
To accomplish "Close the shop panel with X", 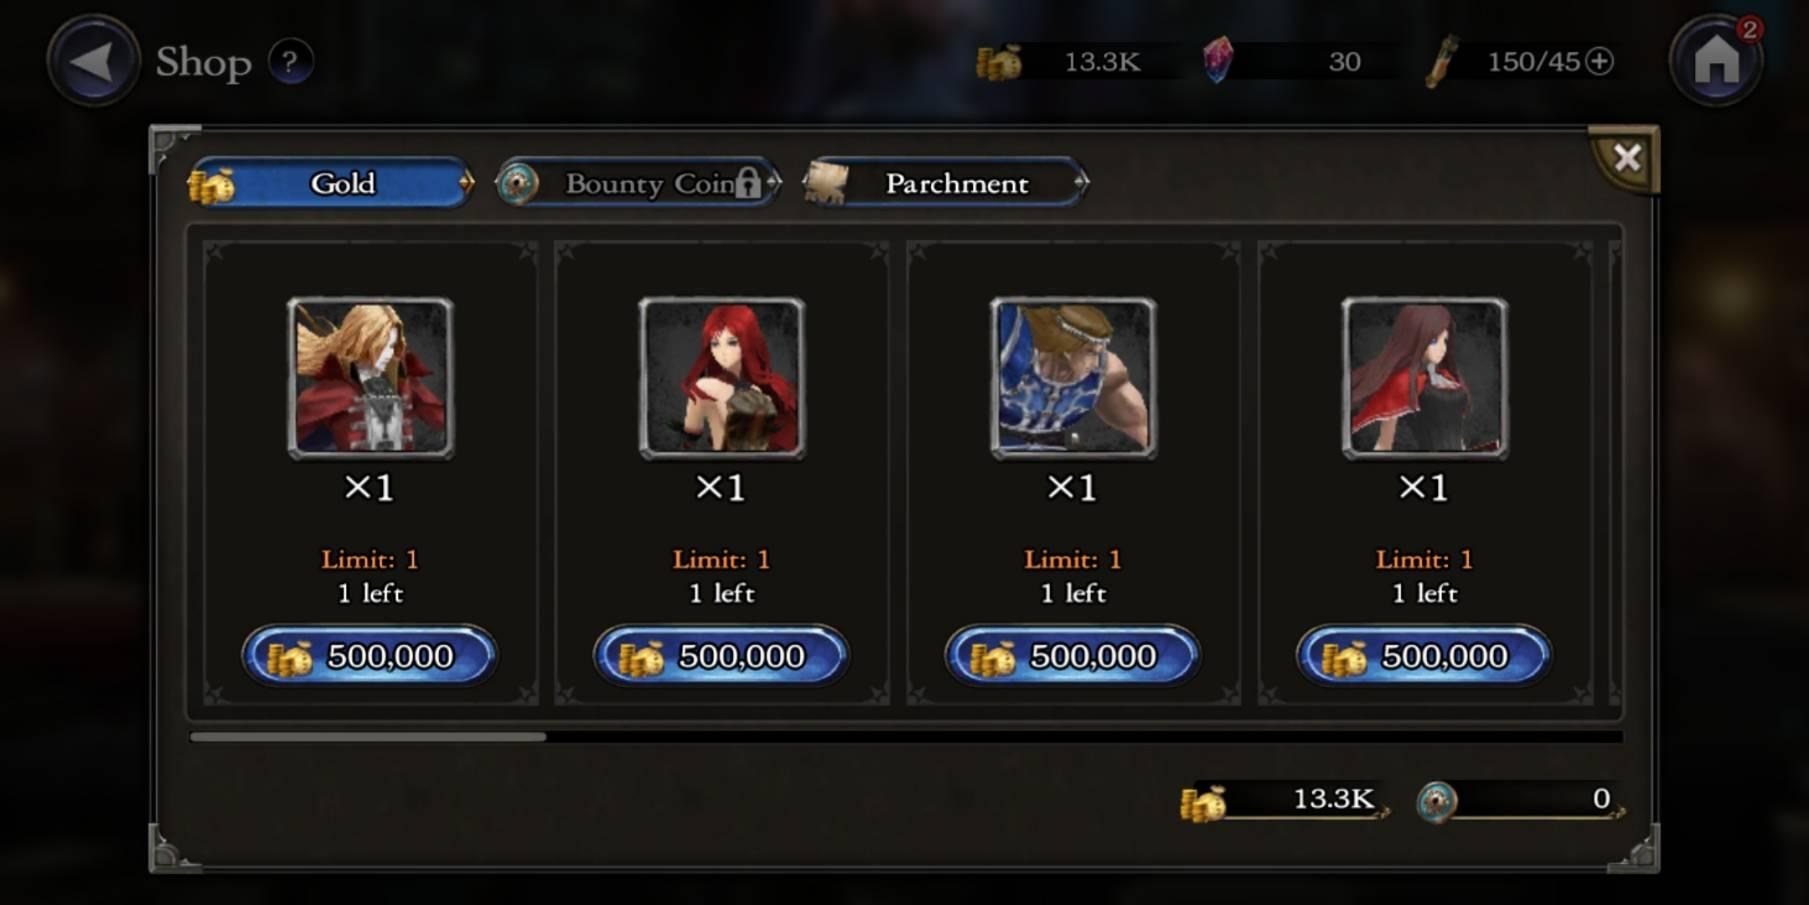I will (1626, 157).
